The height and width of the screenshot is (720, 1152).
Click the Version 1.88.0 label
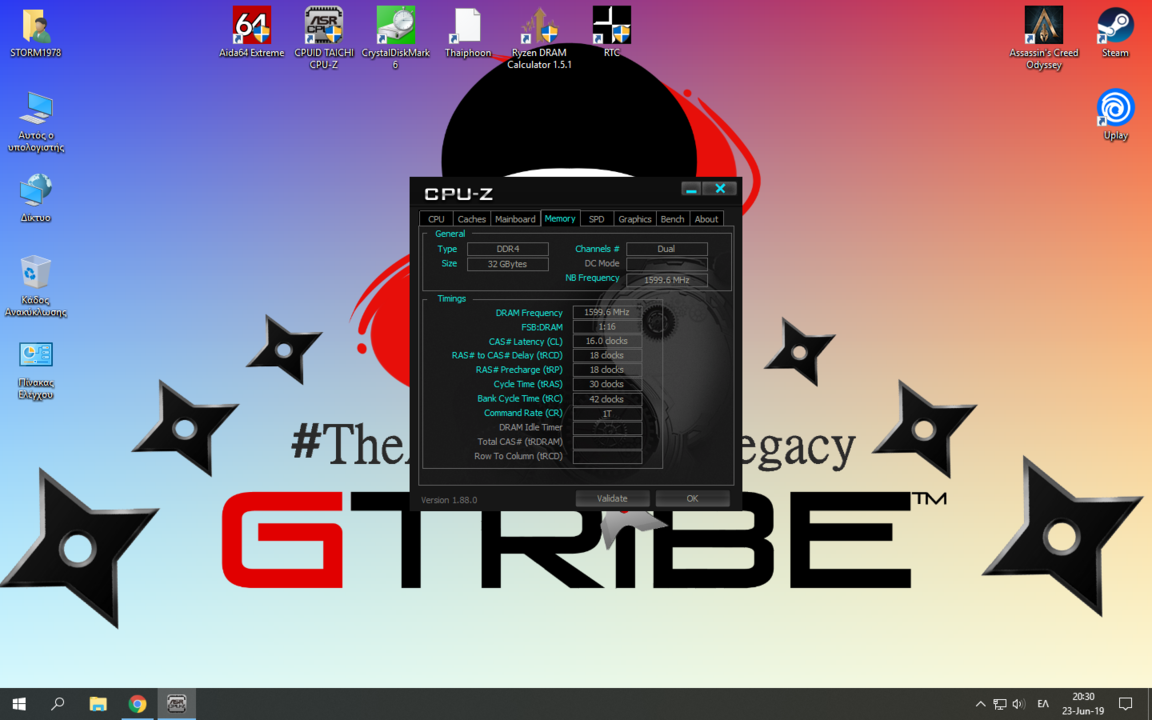pyautogui.click(x=449, y=500)
